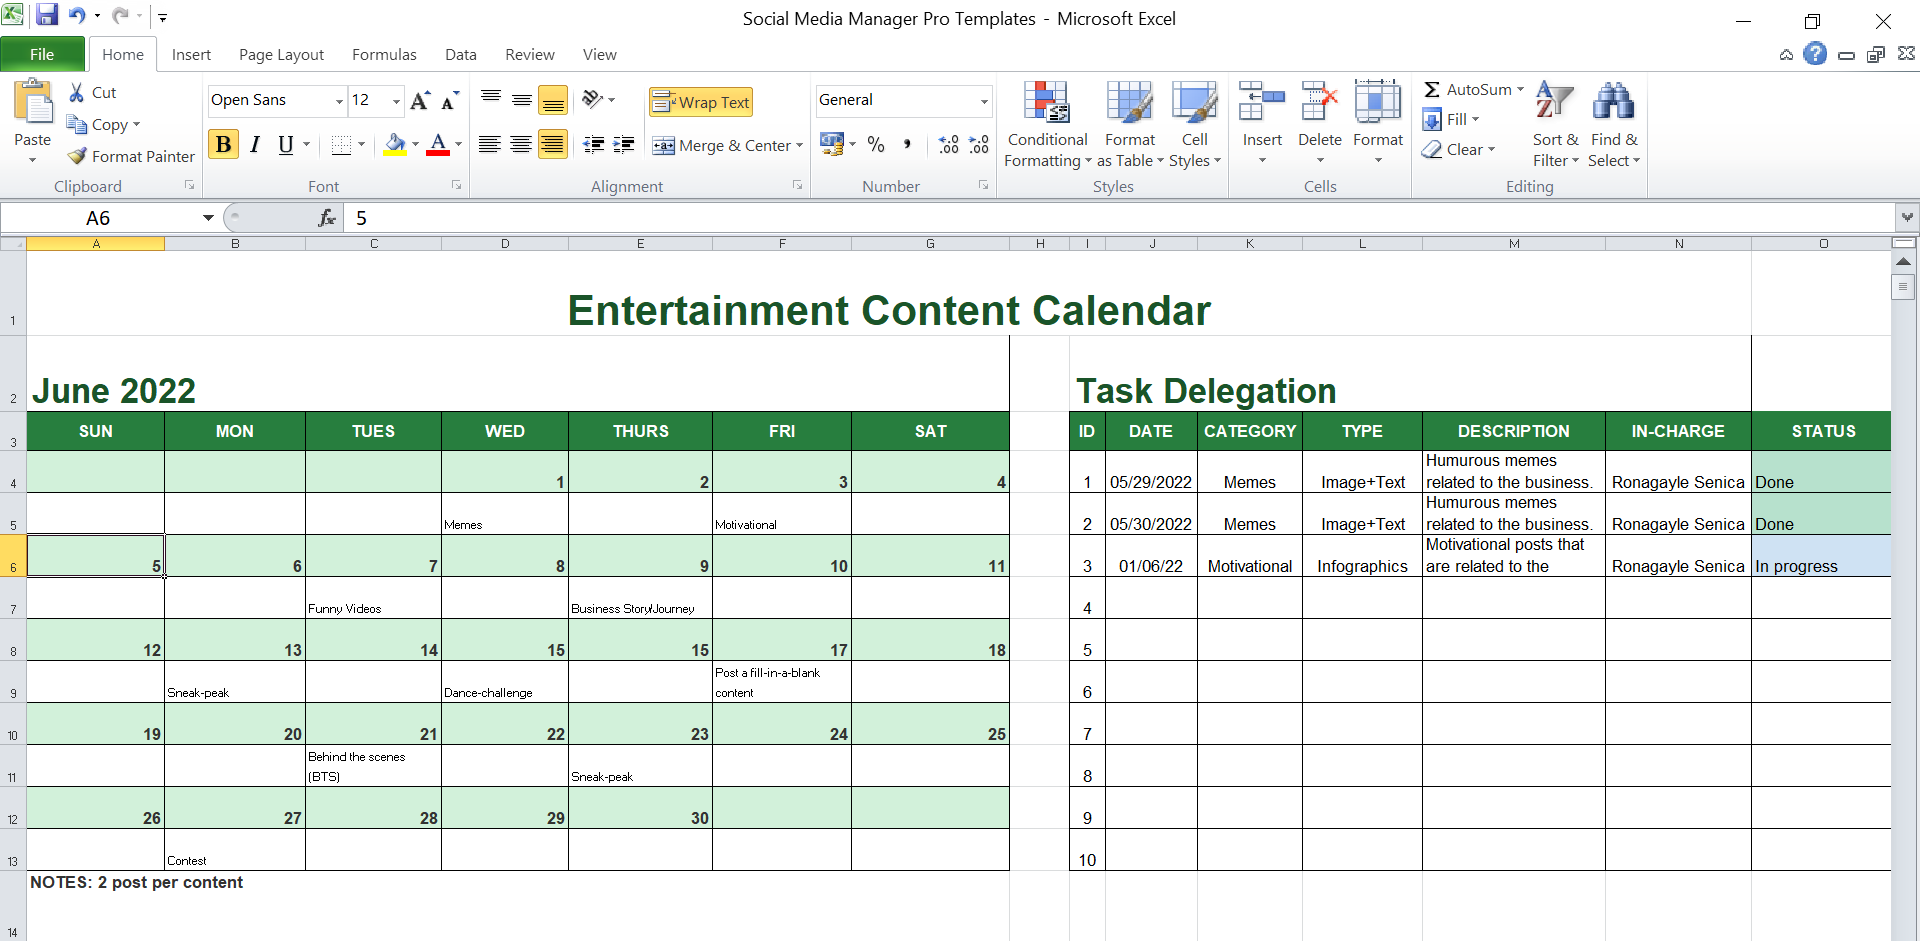Increase font size with Grow Font icon
The height and width of the screenshot is (941, 1920).
coord(420,100)
